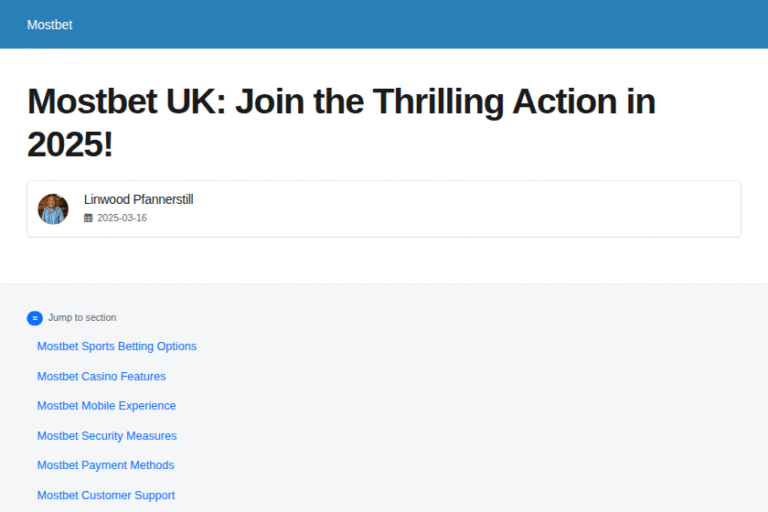
Task: Select the Mostbet Payment Methods link
Action: 106,465
